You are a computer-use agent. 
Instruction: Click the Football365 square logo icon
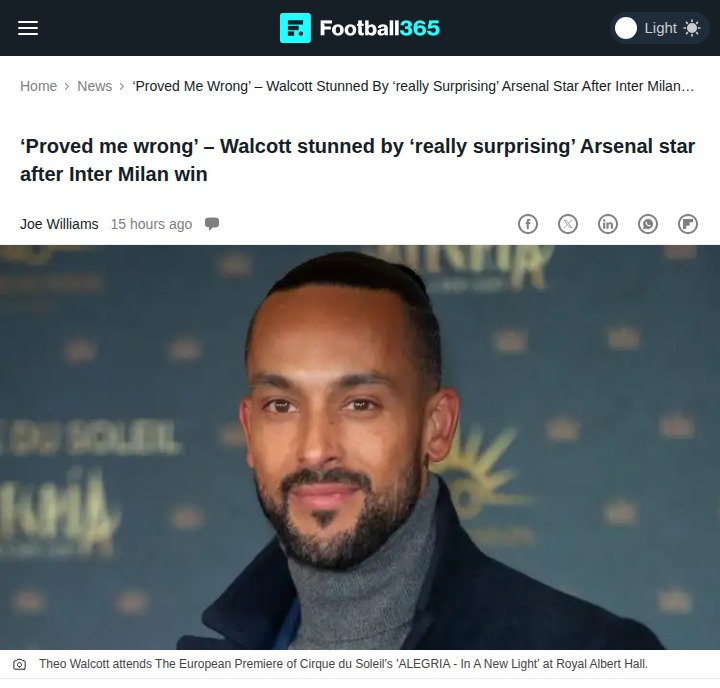pyautogui.click(x=295, y=28)
